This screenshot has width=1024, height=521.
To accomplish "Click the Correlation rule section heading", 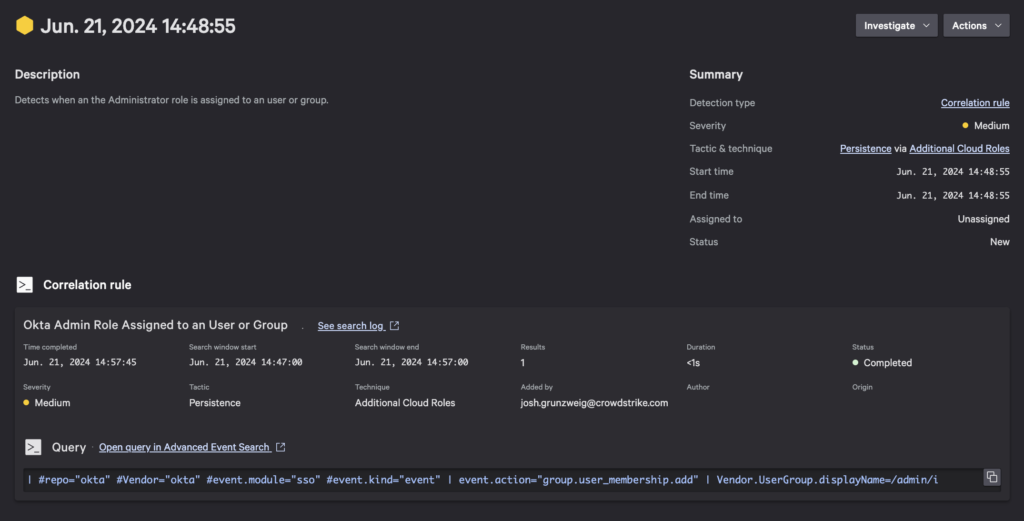I will coord(87,285).
